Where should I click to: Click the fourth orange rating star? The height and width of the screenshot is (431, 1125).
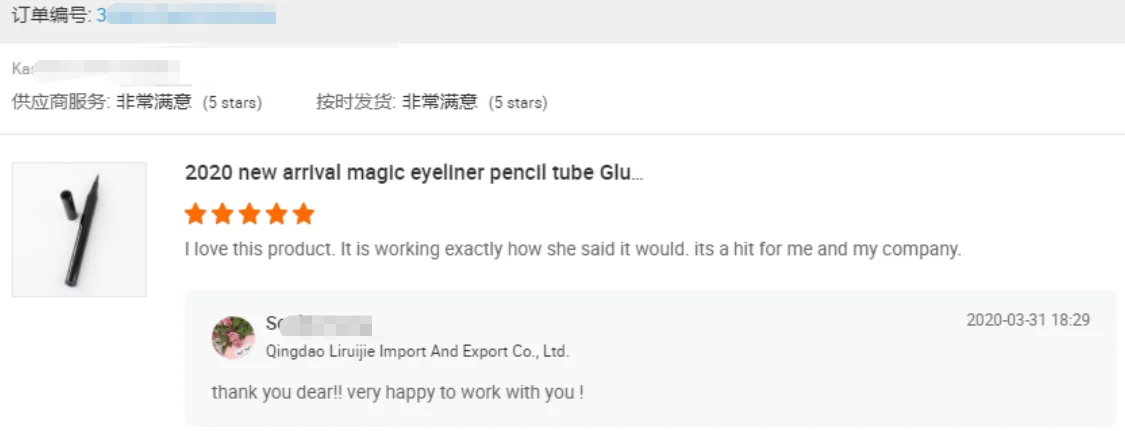277,214
